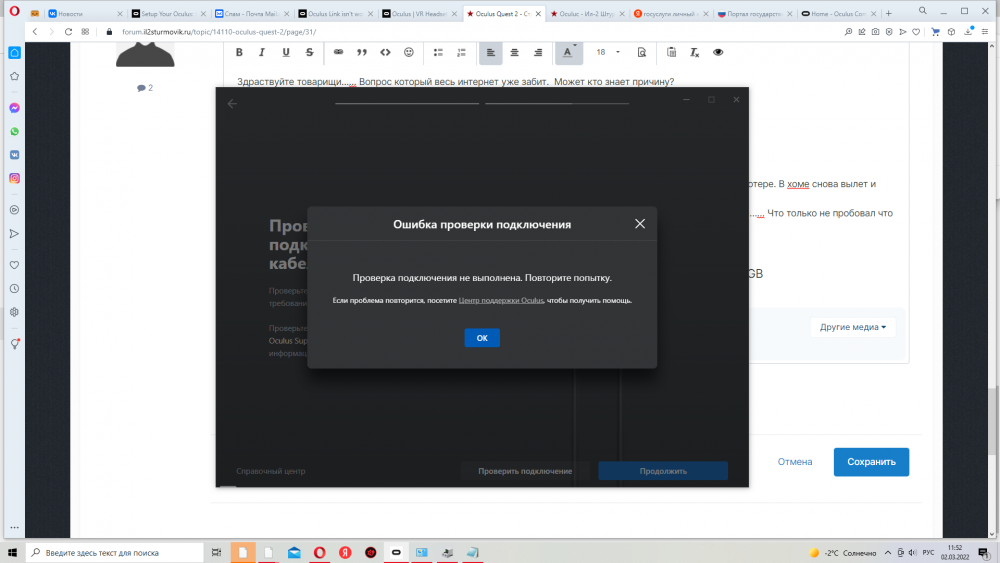Image resolution: width=1000 pixels, height=563 pixels.
Task: Click Продолжить in Oculus window
Action: click(x=663, y=471)
